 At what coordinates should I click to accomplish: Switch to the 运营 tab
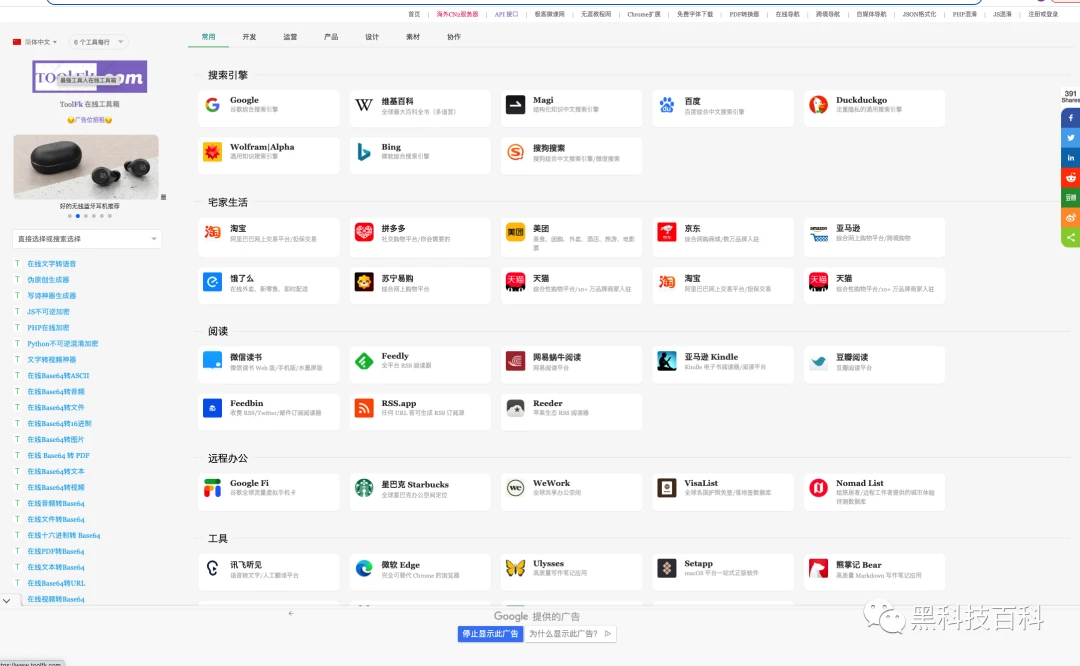point(290,37)
